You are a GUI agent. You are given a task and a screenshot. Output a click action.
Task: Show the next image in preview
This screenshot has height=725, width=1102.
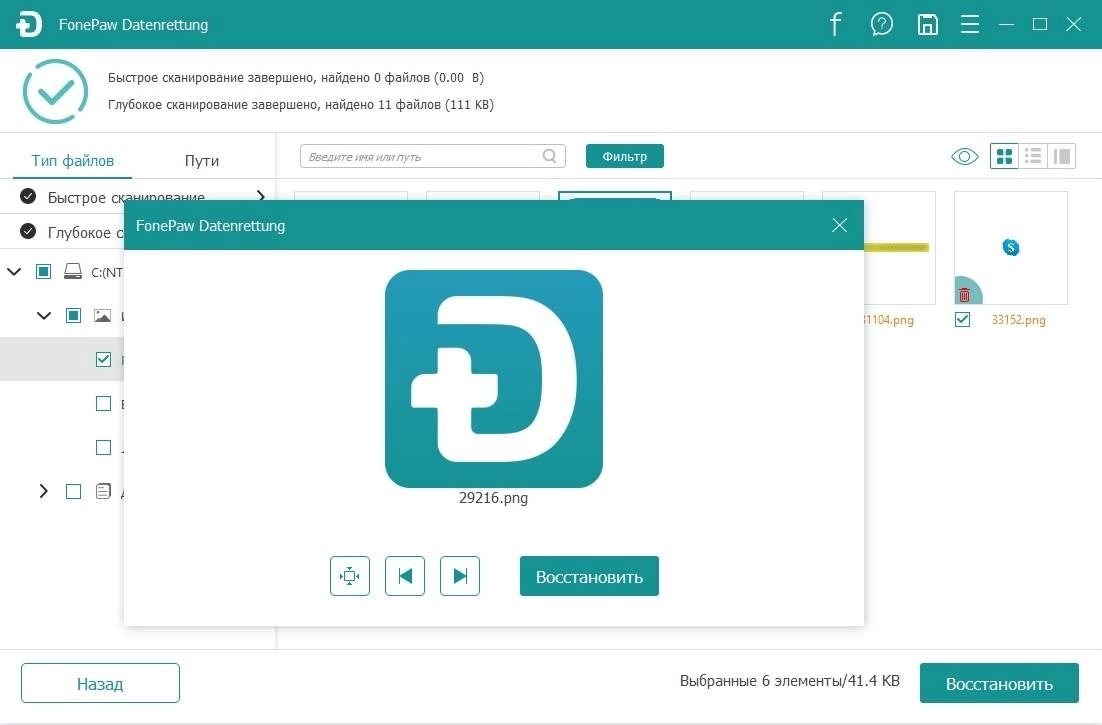pyautogui.click(x=460, y=576)
